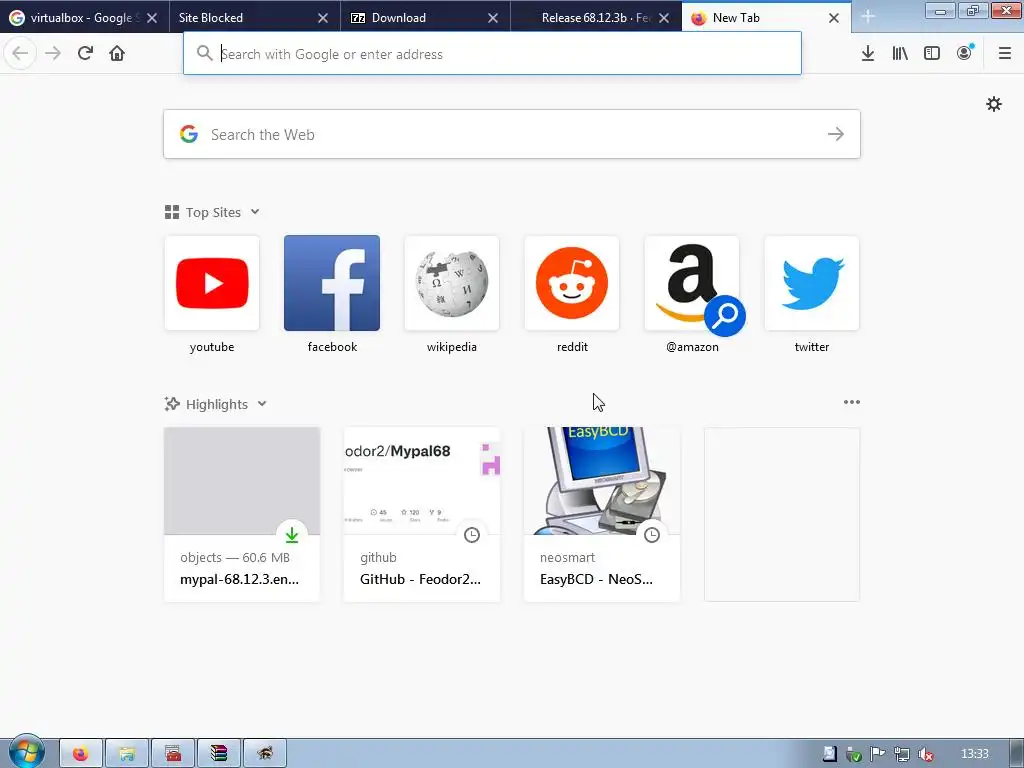The height and width of the screenshot is (768, 1024).
Task: Open the WinRAR books taskbar icon
Action: pyautogui.click(x=219, y=754)
